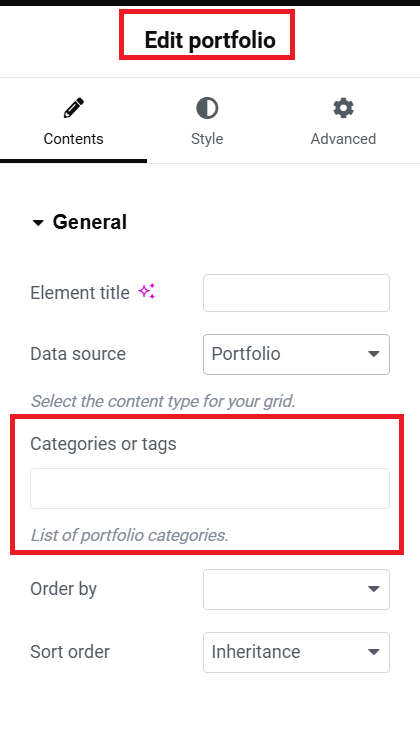Viewport: 420px width, 755px height.
Task: Open the Sort order Inheritance dropdown
Action: 296,652
